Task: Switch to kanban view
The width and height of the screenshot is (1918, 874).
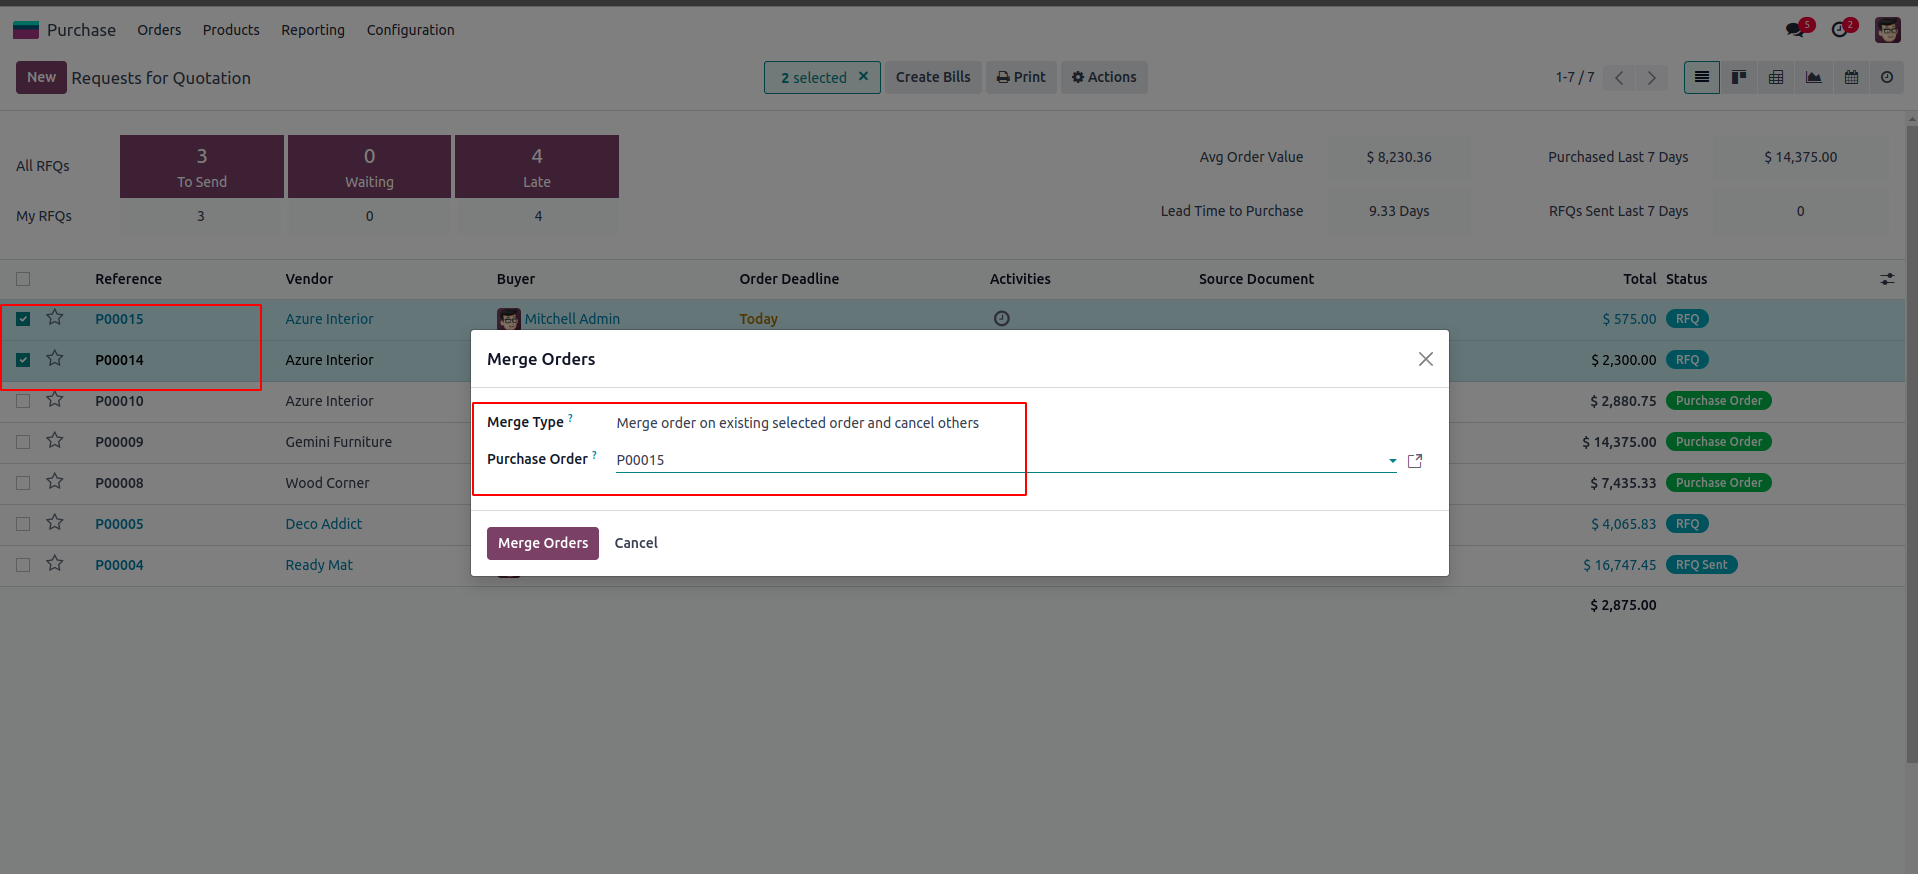Action: pyautogui.click(x=1739, y=77)
